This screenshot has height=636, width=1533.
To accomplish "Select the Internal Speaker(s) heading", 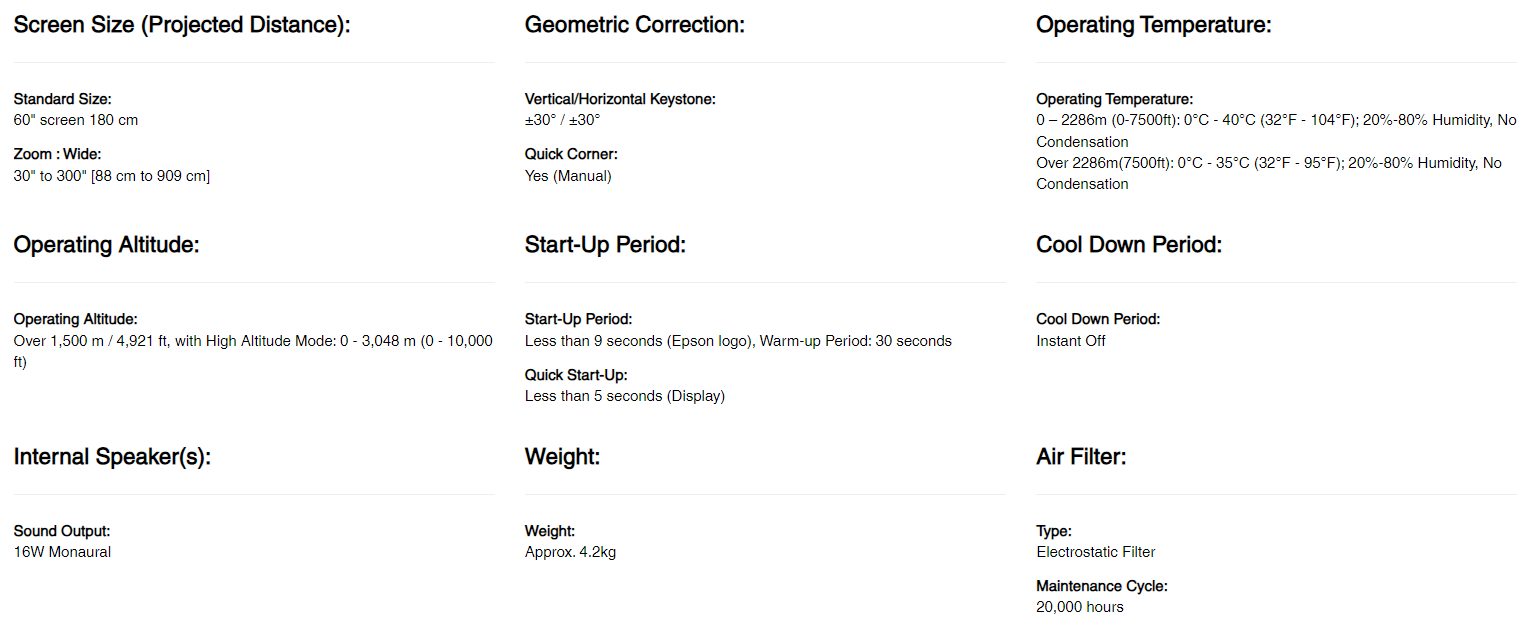I will [112, 457].
